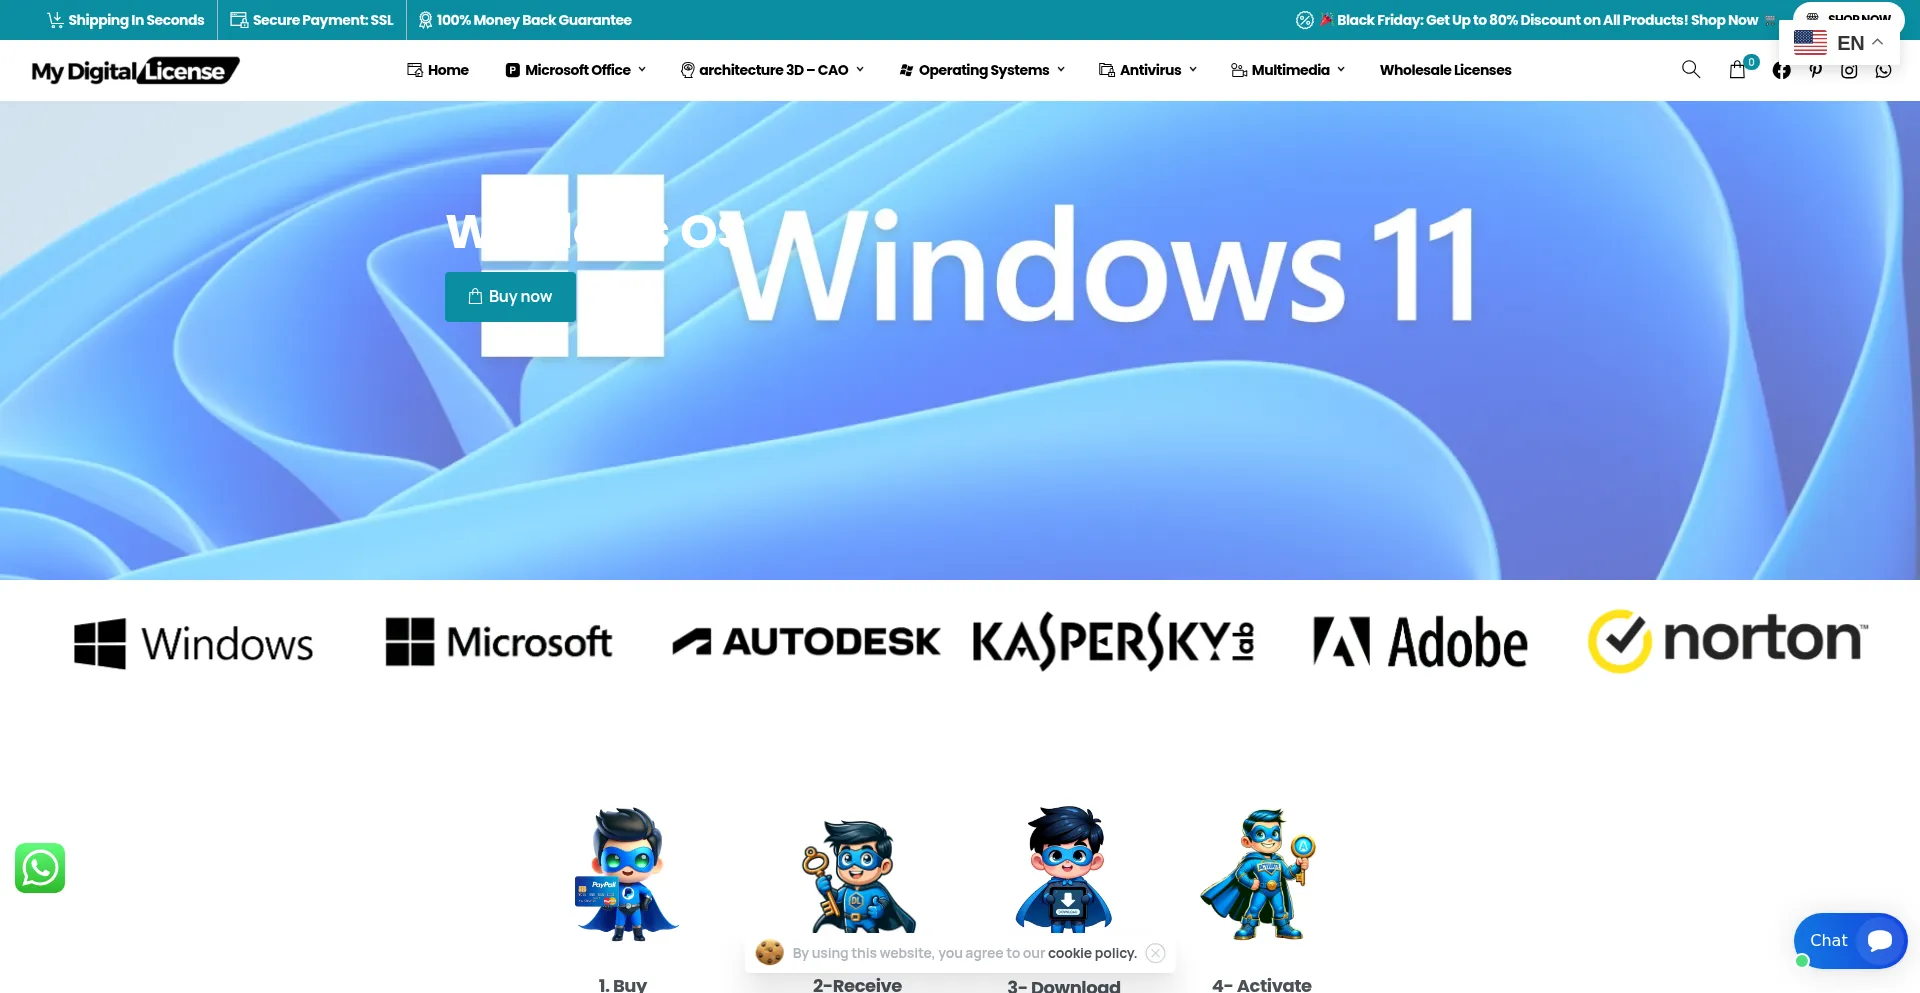Screen dimensions: 1920x993
Task: Click the Adobe brand logo
Action: [x=1420, y=642]
